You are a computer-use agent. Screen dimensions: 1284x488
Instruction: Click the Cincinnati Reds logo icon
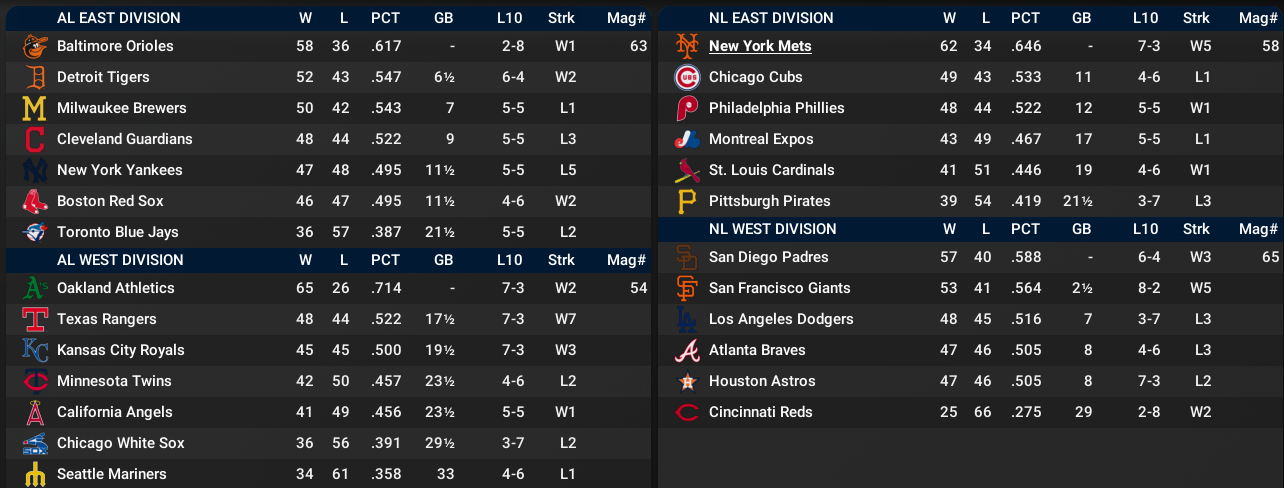coord(686,412)
